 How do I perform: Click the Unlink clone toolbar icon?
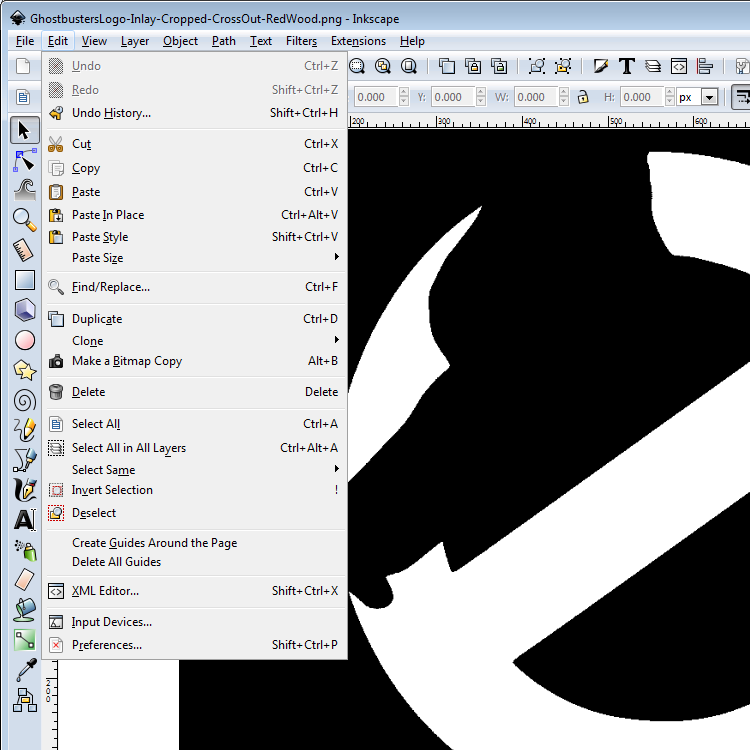point(499,66)
